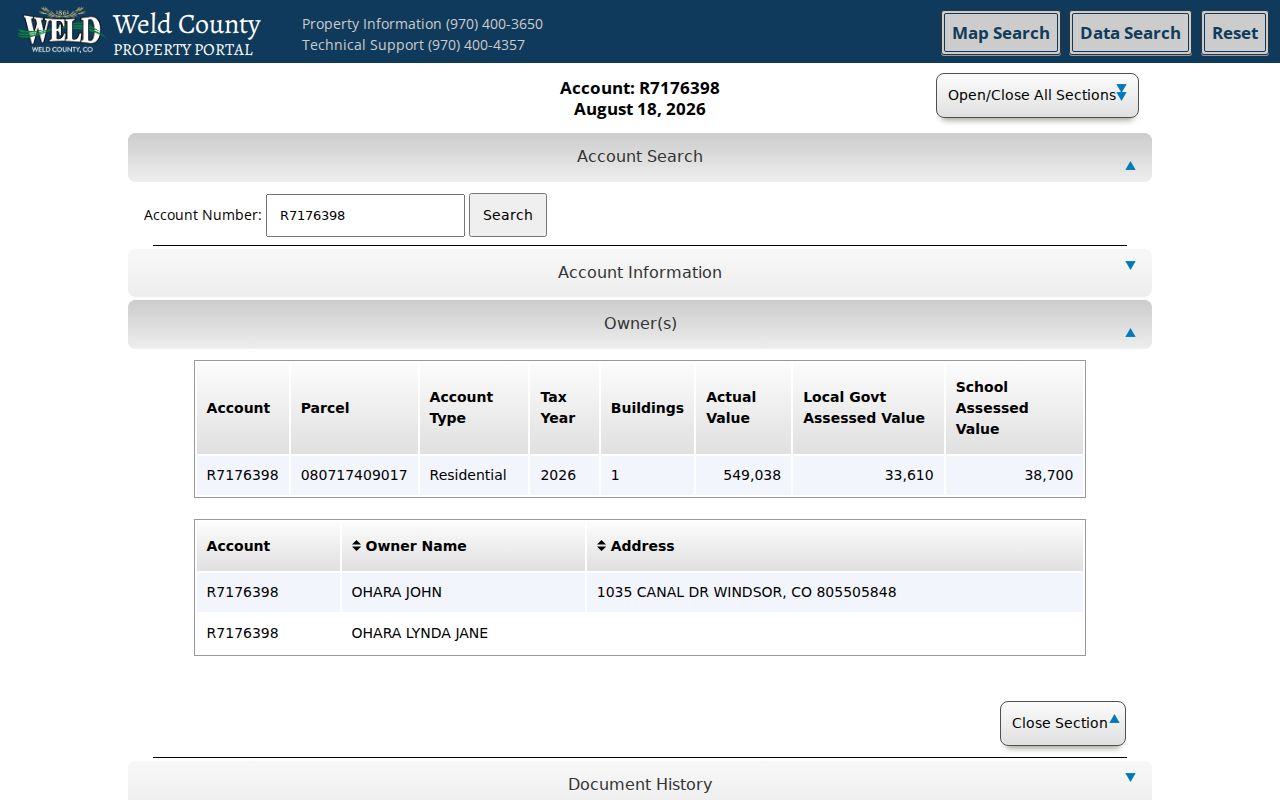Open the Data Search page
Viewport: 1280px width, 800px height.
click(x=1130, y=33)
